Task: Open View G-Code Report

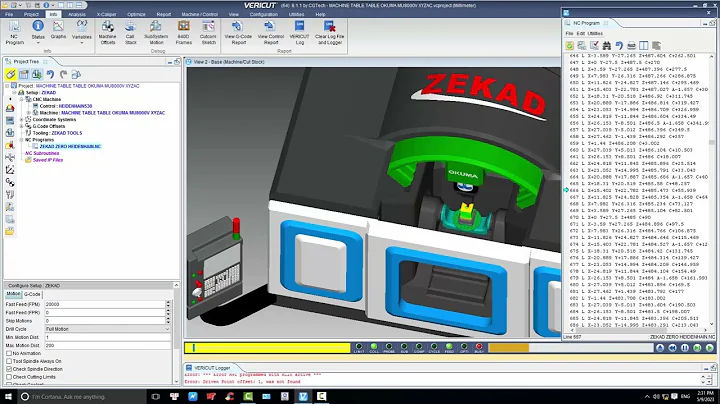Action: click(x=238, y=32)
